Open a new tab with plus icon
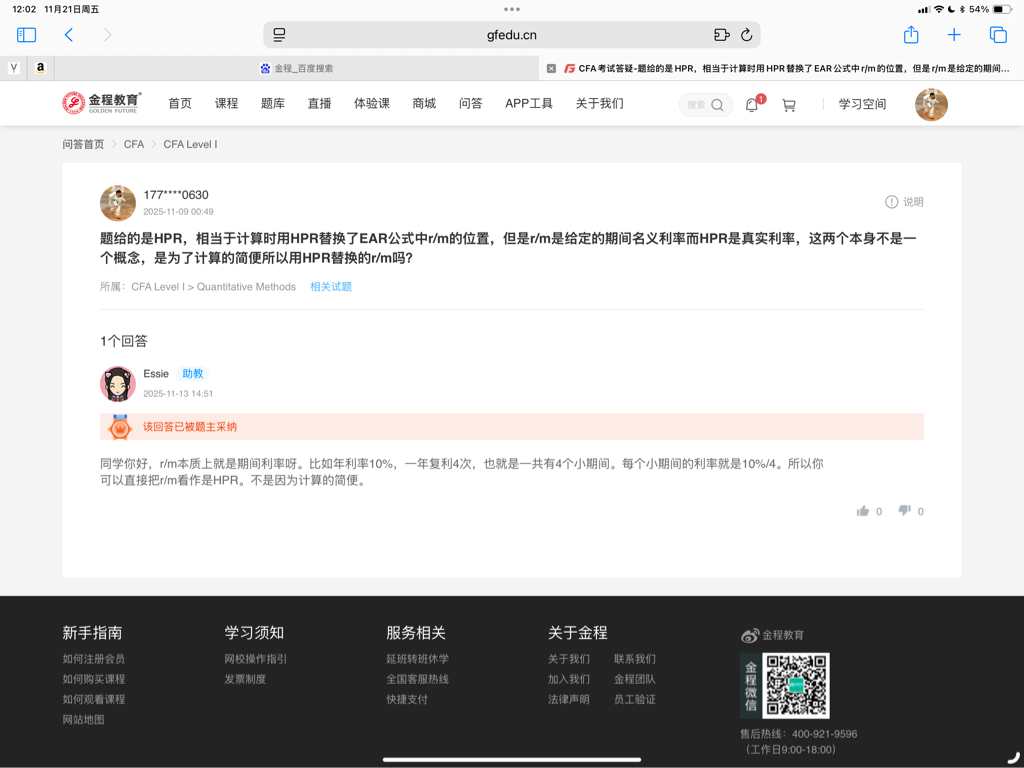 (954, 35)
